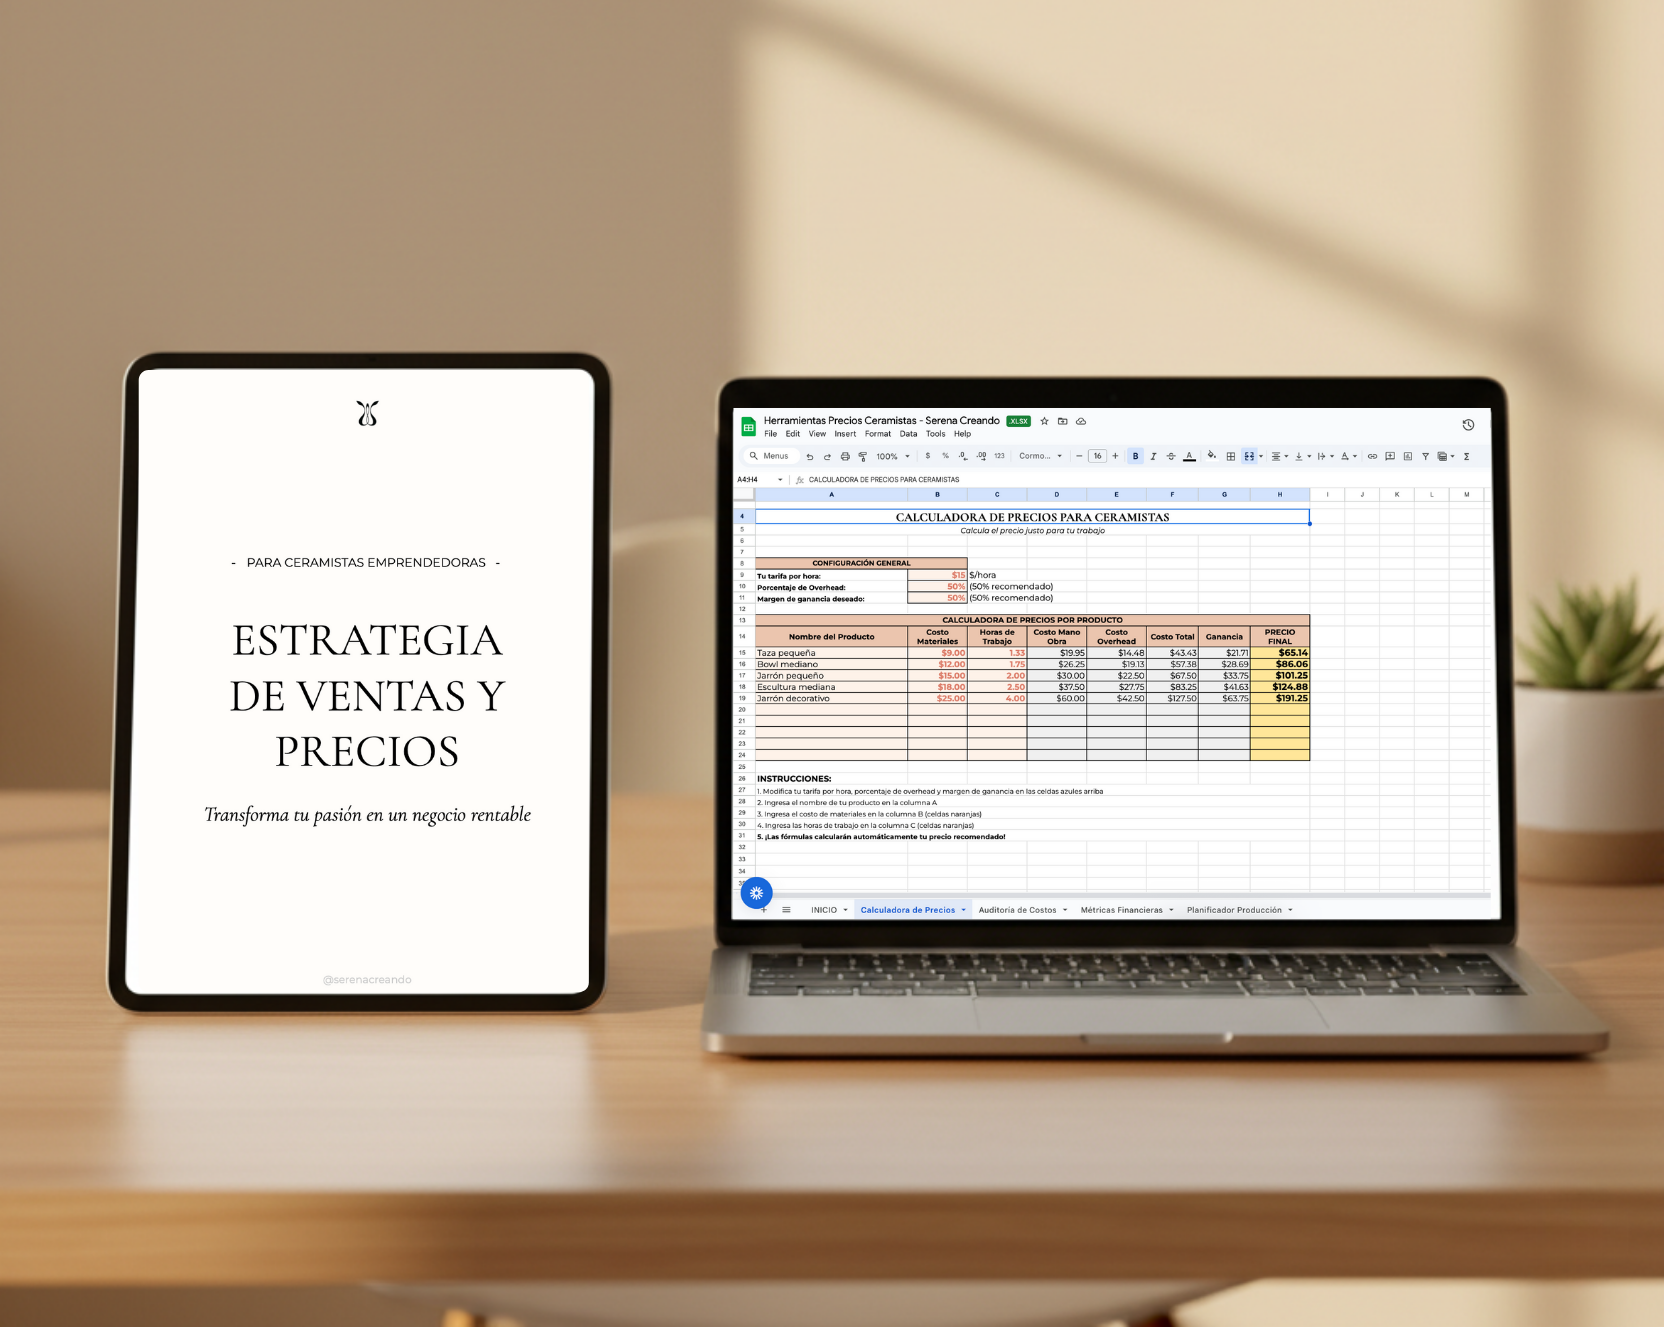Click the insert link icon
This screenshot has height=1328, width=1664.
click(1372, 456)
